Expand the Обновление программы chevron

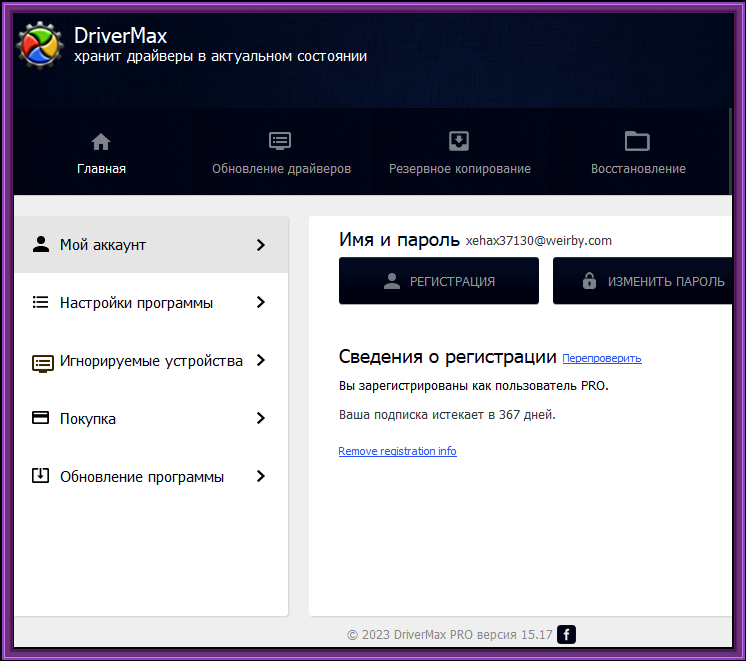tap(260, 476)
